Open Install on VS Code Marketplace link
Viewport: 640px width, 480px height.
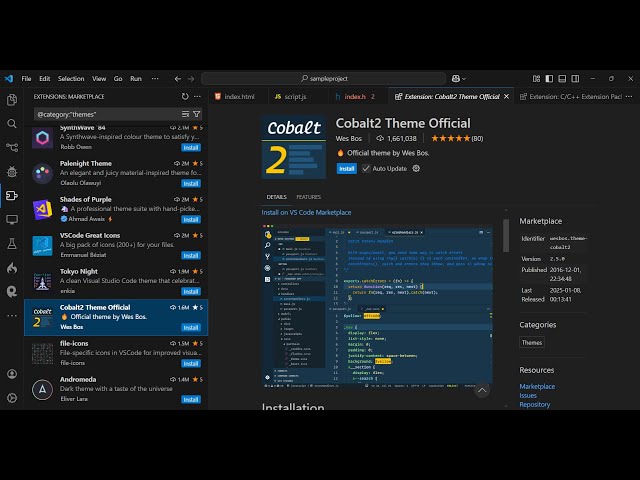point(306,212)
